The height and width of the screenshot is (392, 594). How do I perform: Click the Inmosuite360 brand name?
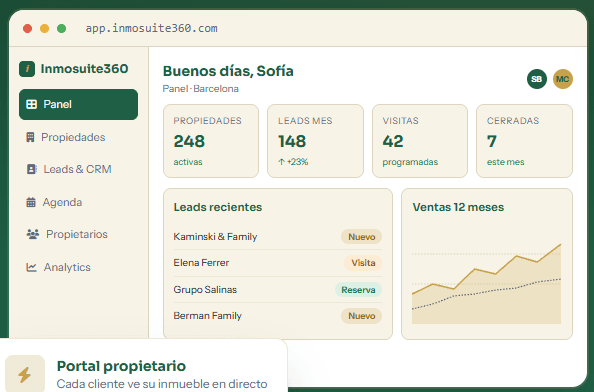tap(84, 69)
